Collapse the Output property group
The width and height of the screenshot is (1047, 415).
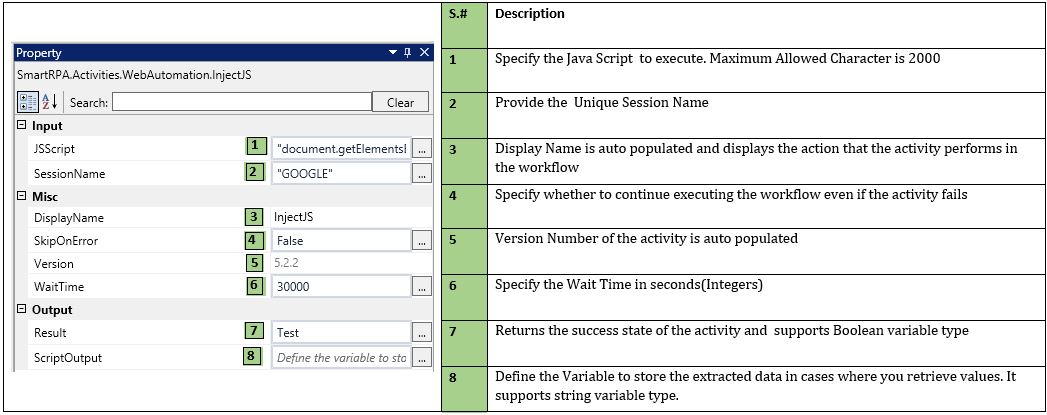click(x=23, y=310)
